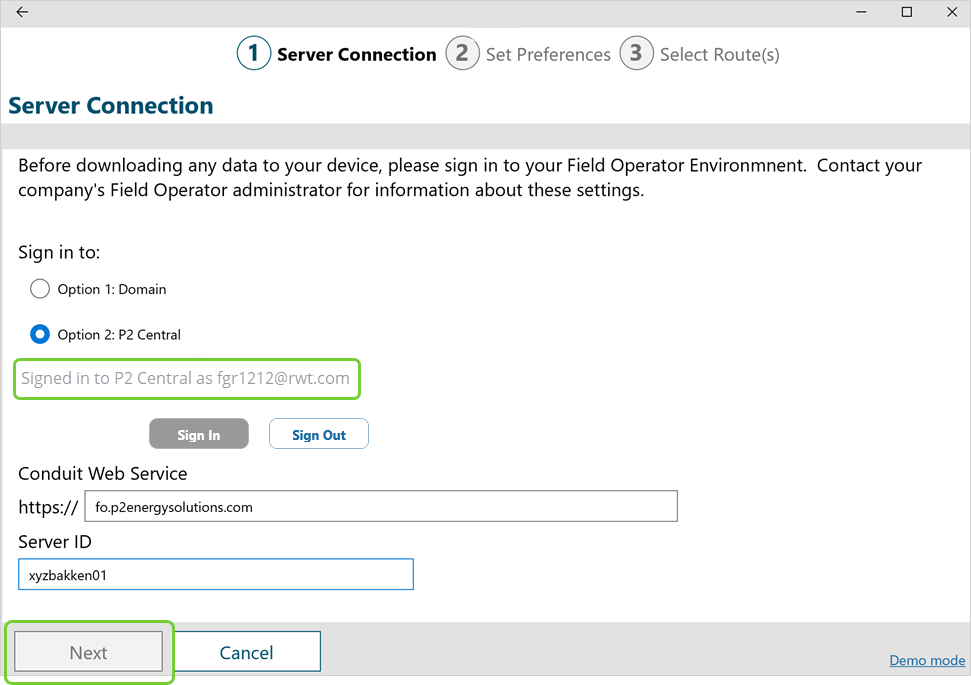This screenshot has width=971, height=685.
Task: Select the Option 2: P2 Central radio button
Action: (x=40, y=334)
